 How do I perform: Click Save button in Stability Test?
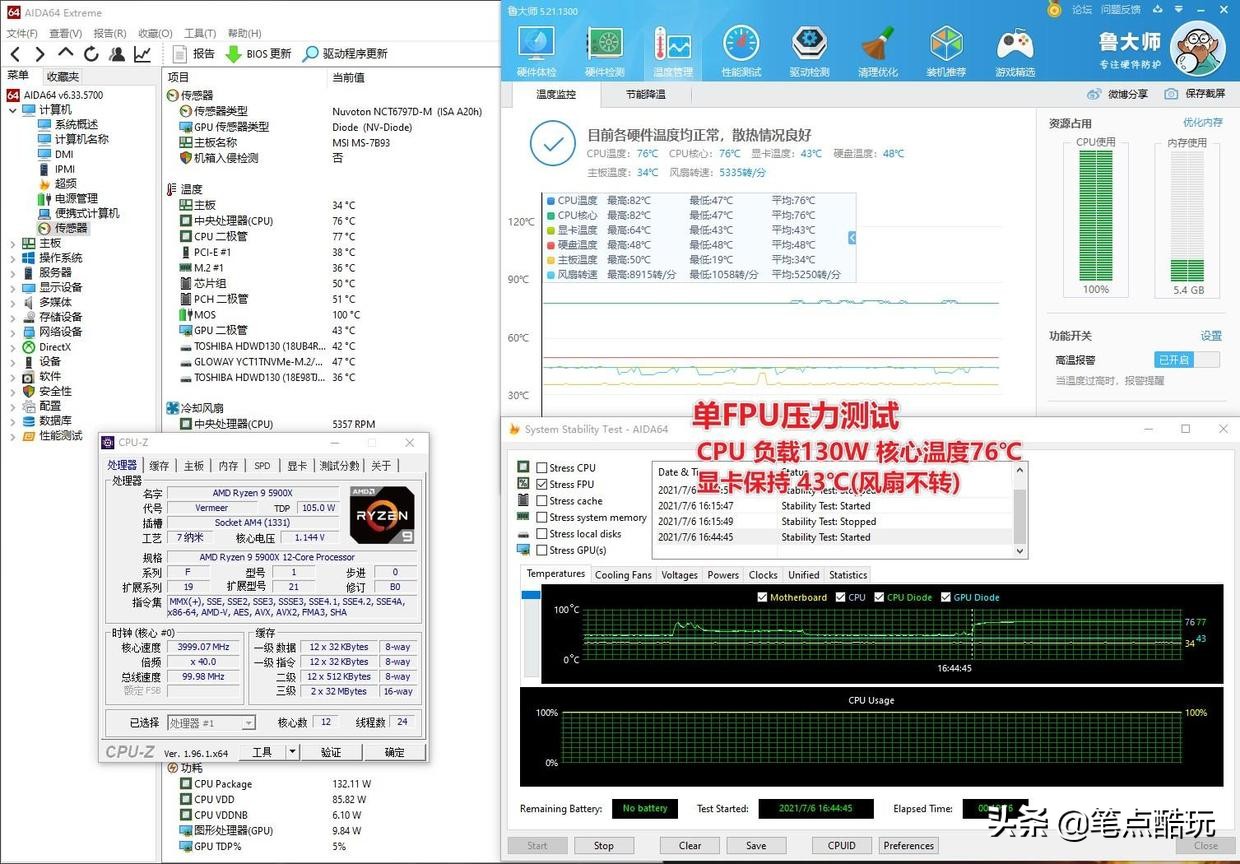[755, 845]
